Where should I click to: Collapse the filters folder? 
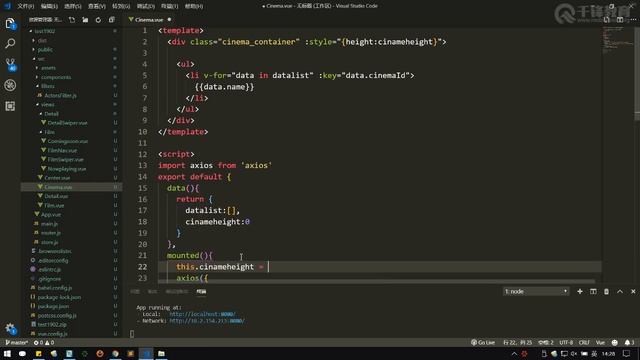point(47,86)
